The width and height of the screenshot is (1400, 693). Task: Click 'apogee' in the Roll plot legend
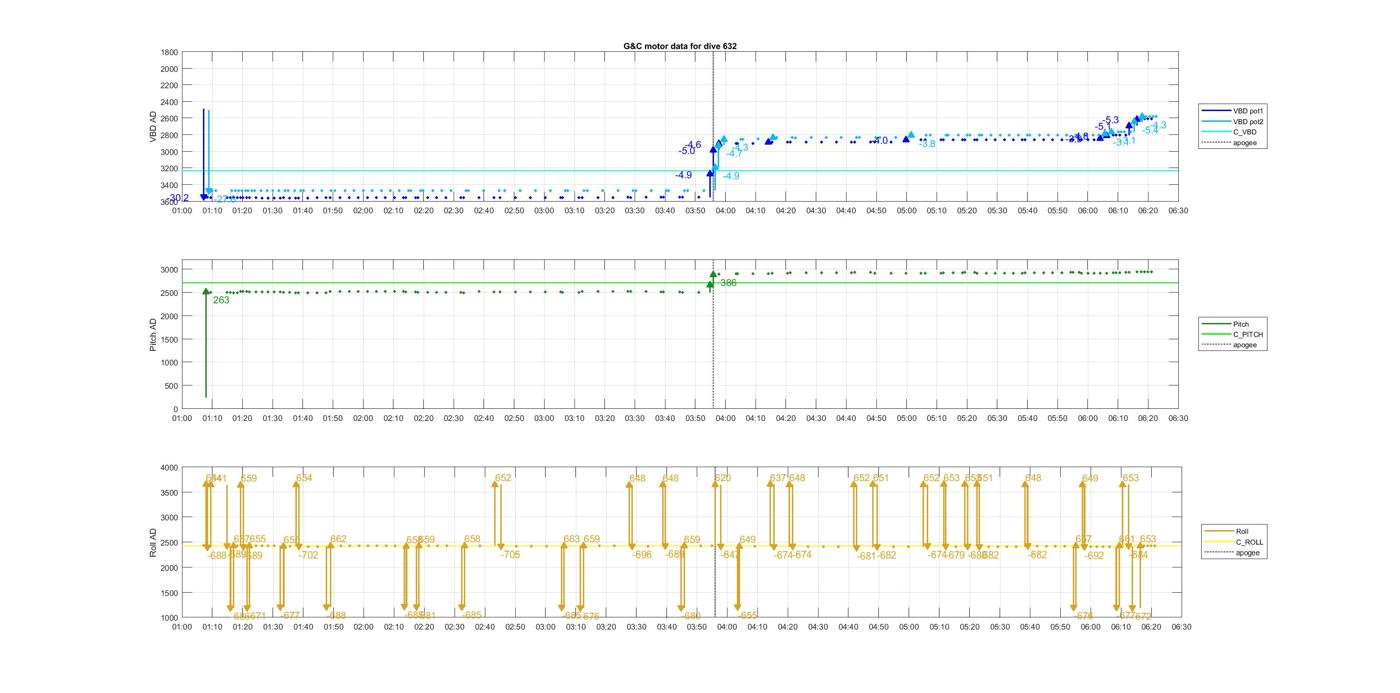point(1247,553)
